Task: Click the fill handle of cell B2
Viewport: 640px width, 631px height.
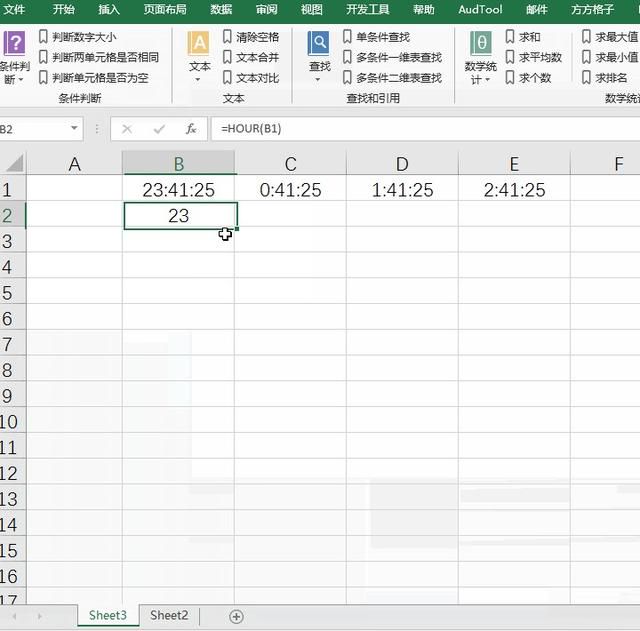Action: [237, 229]
